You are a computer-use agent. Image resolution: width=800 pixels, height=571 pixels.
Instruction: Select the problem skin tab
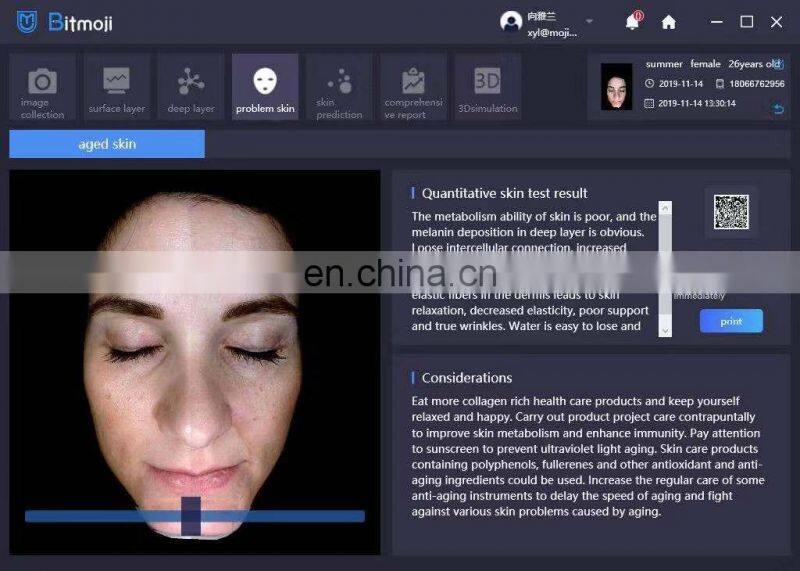[265, 87]
